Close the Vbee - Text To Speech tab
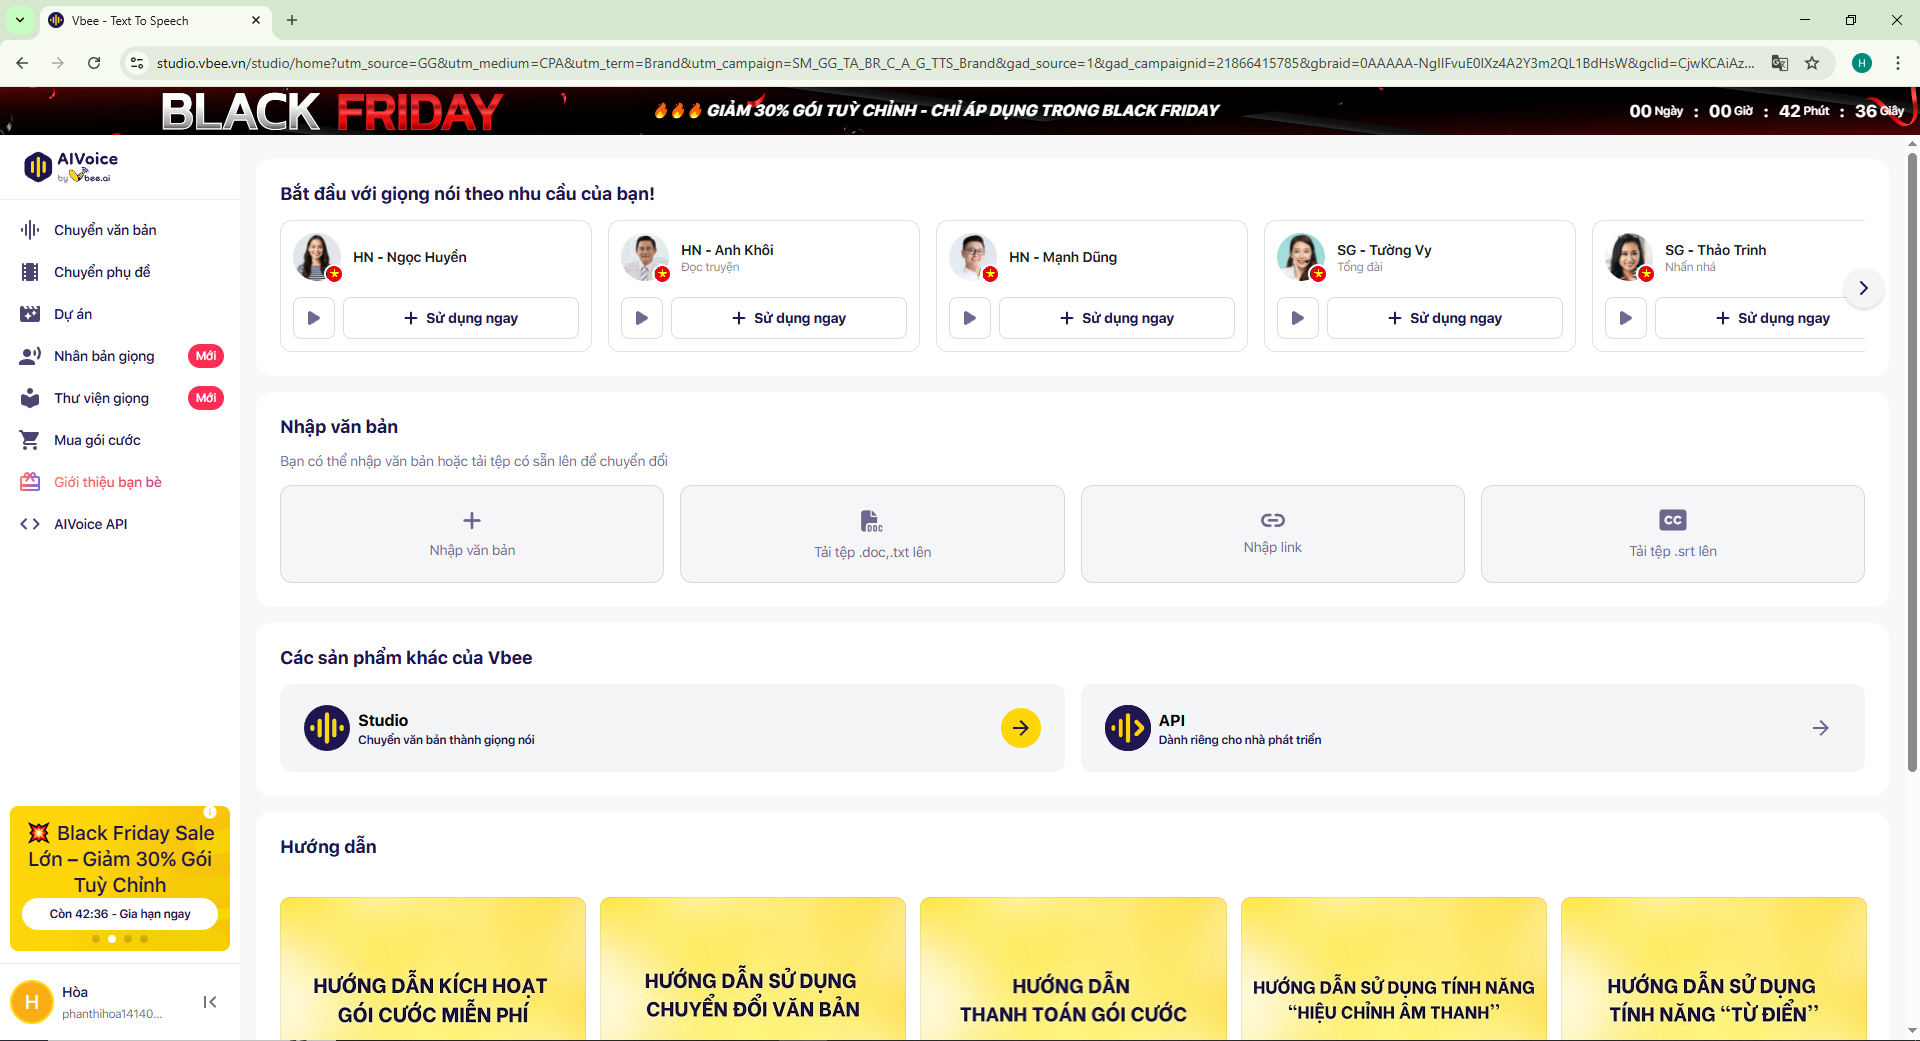 [256, 20]
